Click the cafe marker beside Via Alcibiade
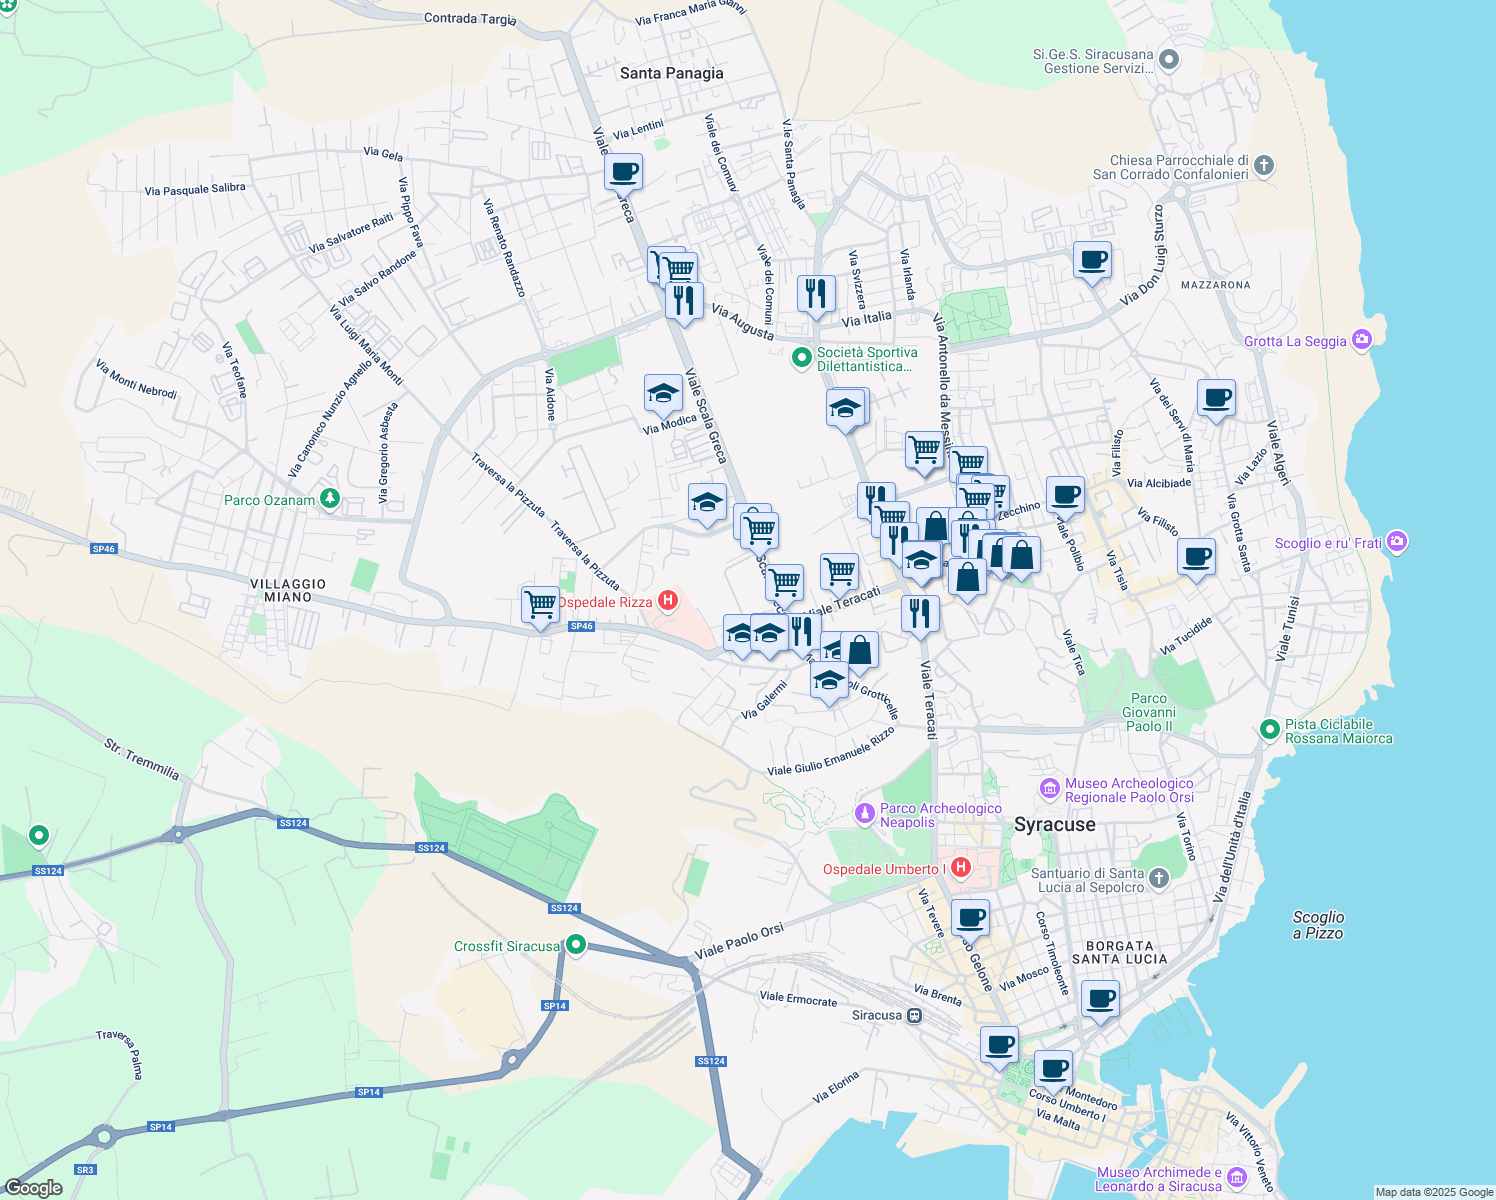This screenshot has width=1496, height=1200. pyautogui.click(x=1066, y=495)
